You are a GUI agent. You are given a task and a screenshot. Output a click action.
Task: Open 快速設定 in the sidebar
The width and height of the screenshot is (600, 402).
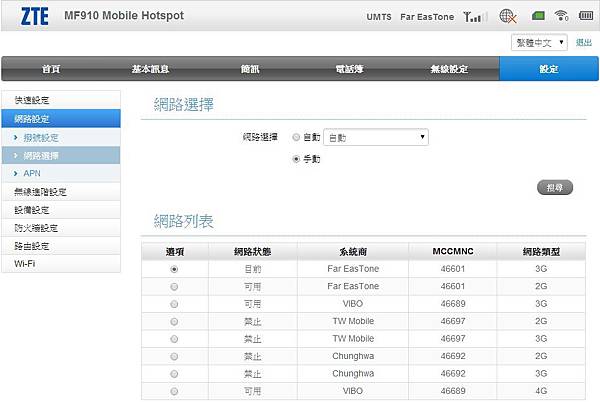[61, 100]
